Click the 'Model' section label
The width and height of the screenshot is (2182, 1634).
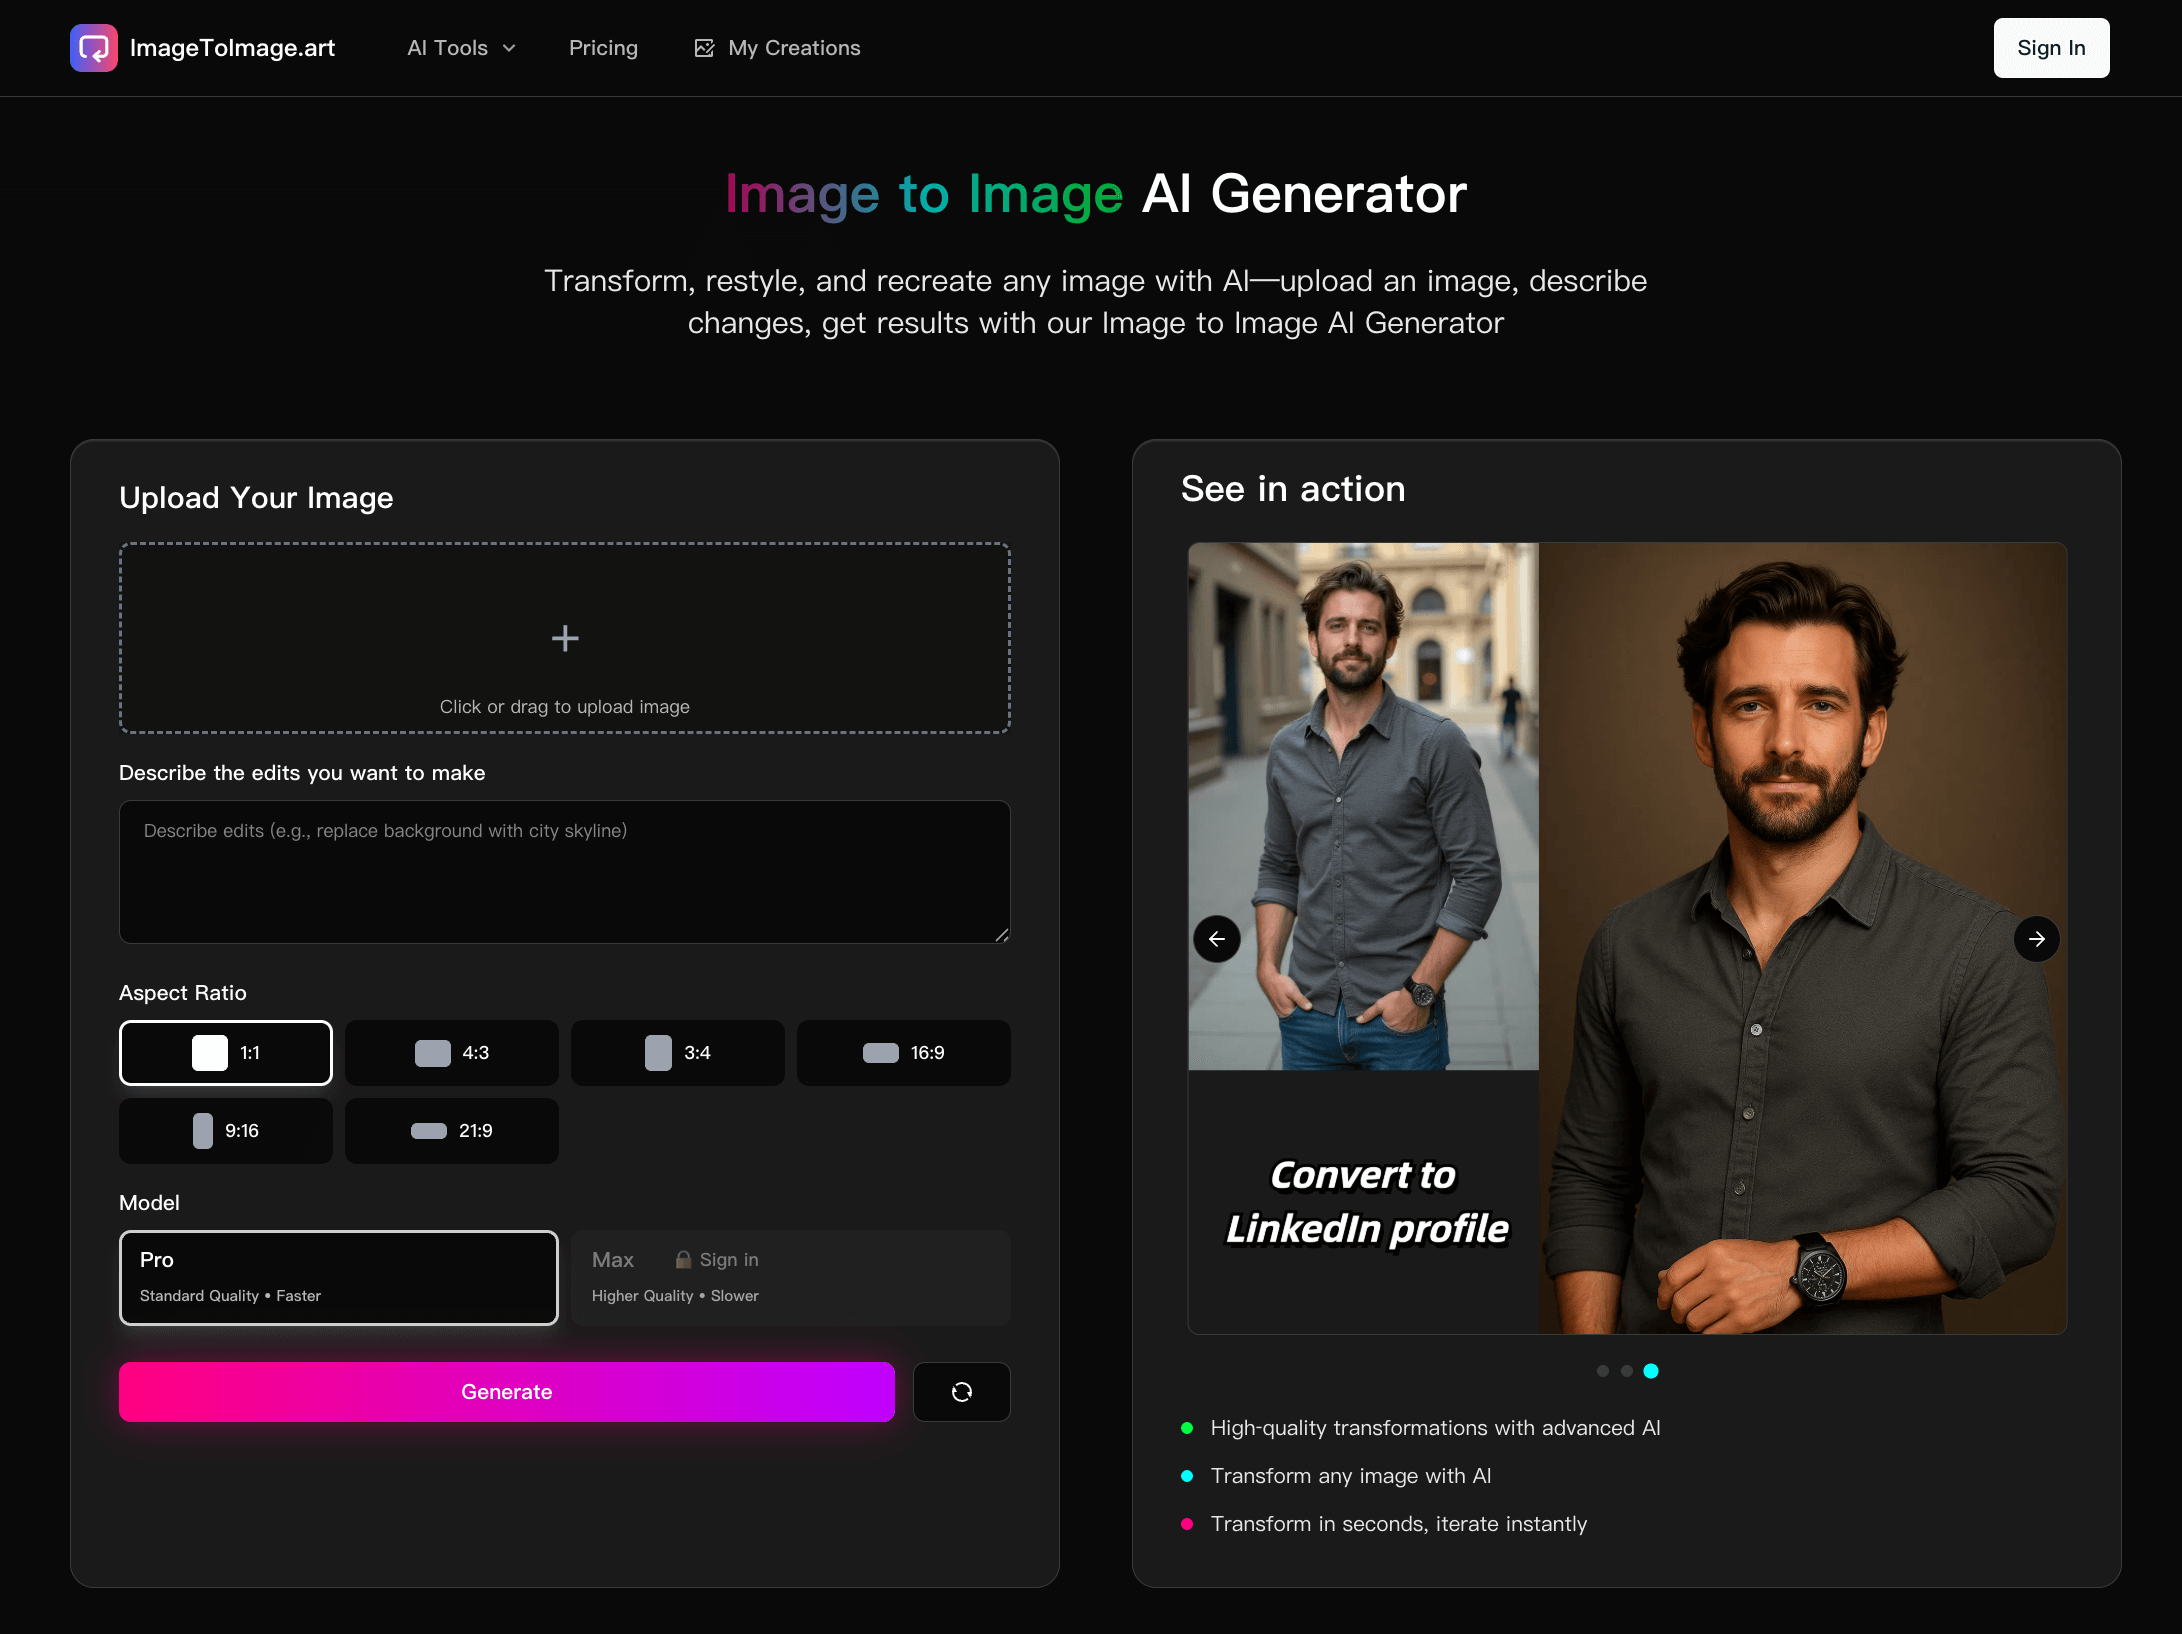150,1203
